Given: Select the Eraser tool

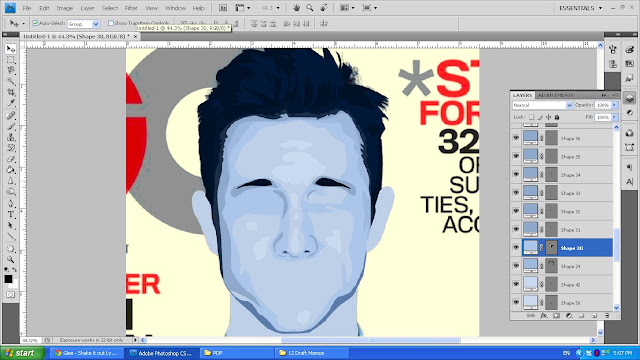Looking at the screenshot, I should tap(11, 159).
